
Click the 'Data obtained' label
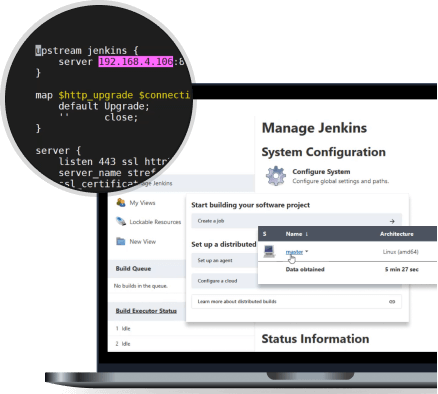point(305,269)
